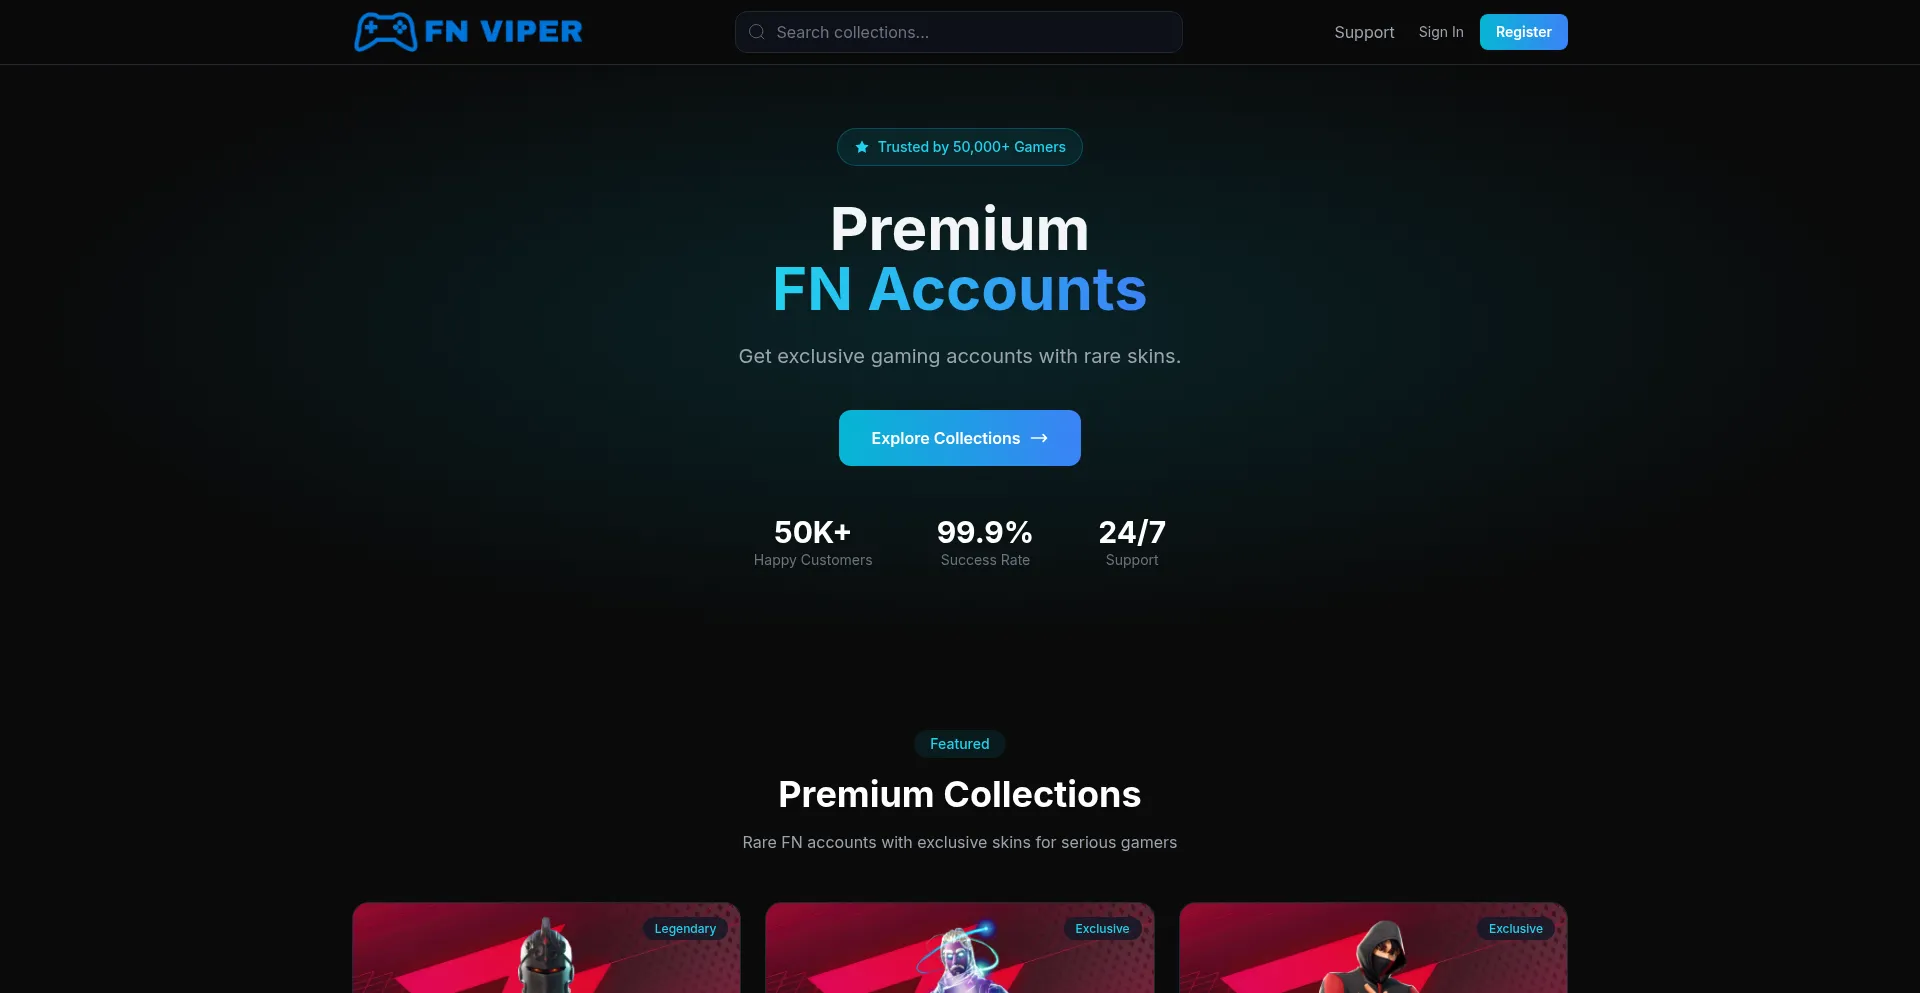Click the Legendary badge on first card
Viewport: 1920px width, 993px height.
click(x=685, y=929)
